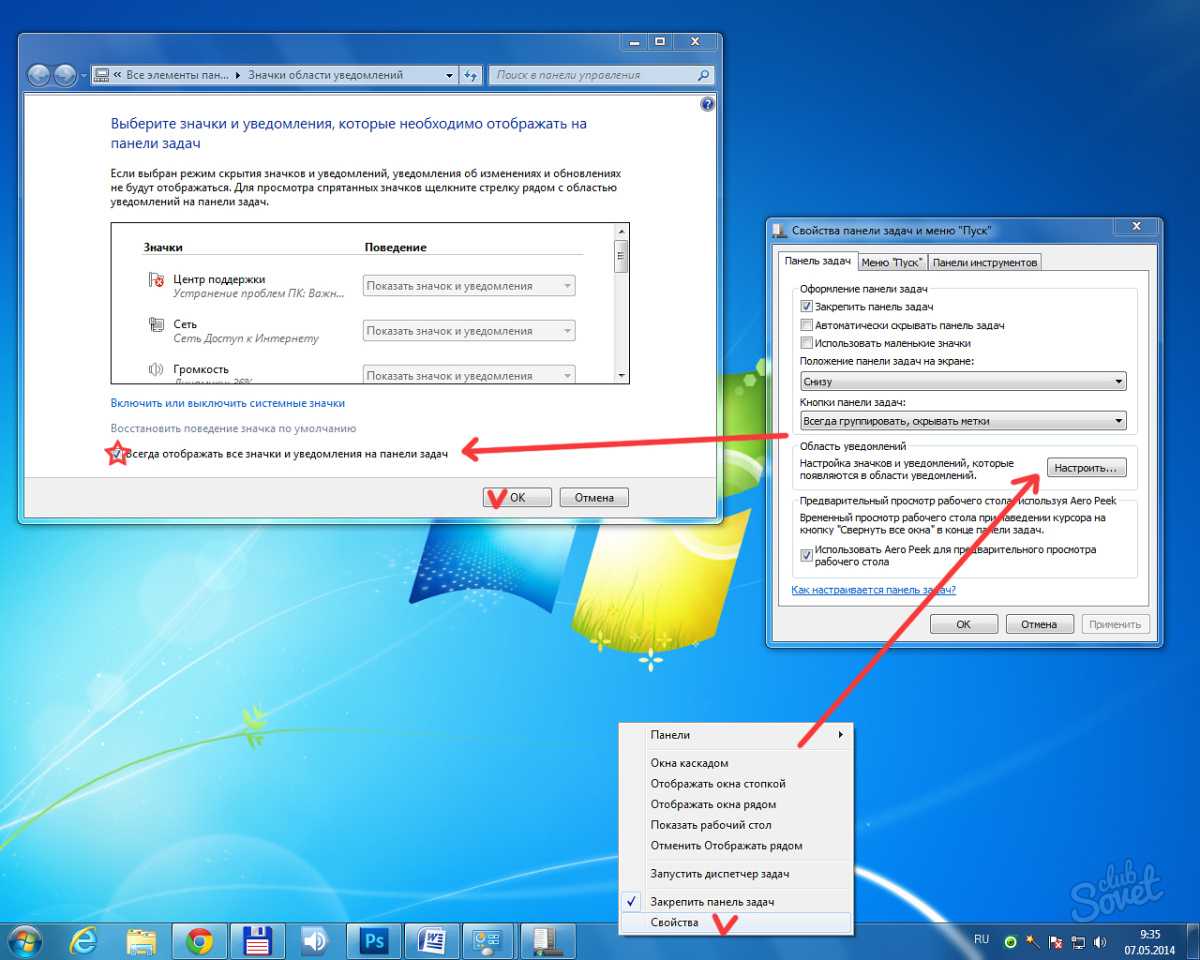Screen dimensions: 1200x960
Task: Toggle 'Всегда отображать все значки' checkbox
Action: [117, 454]
